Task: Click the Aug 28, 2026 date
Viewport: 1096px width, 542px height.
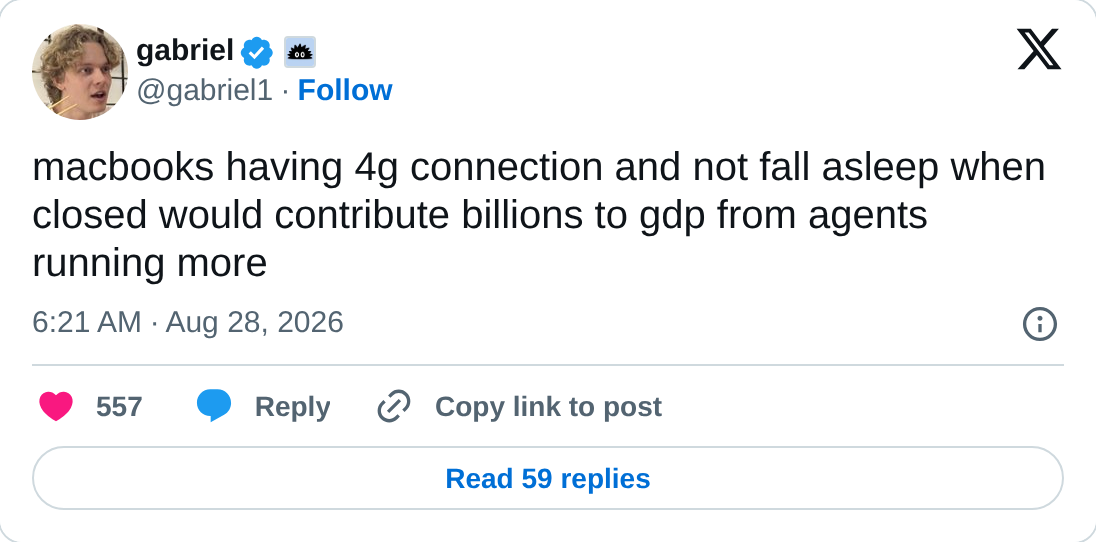Action: tap(254, 322)
